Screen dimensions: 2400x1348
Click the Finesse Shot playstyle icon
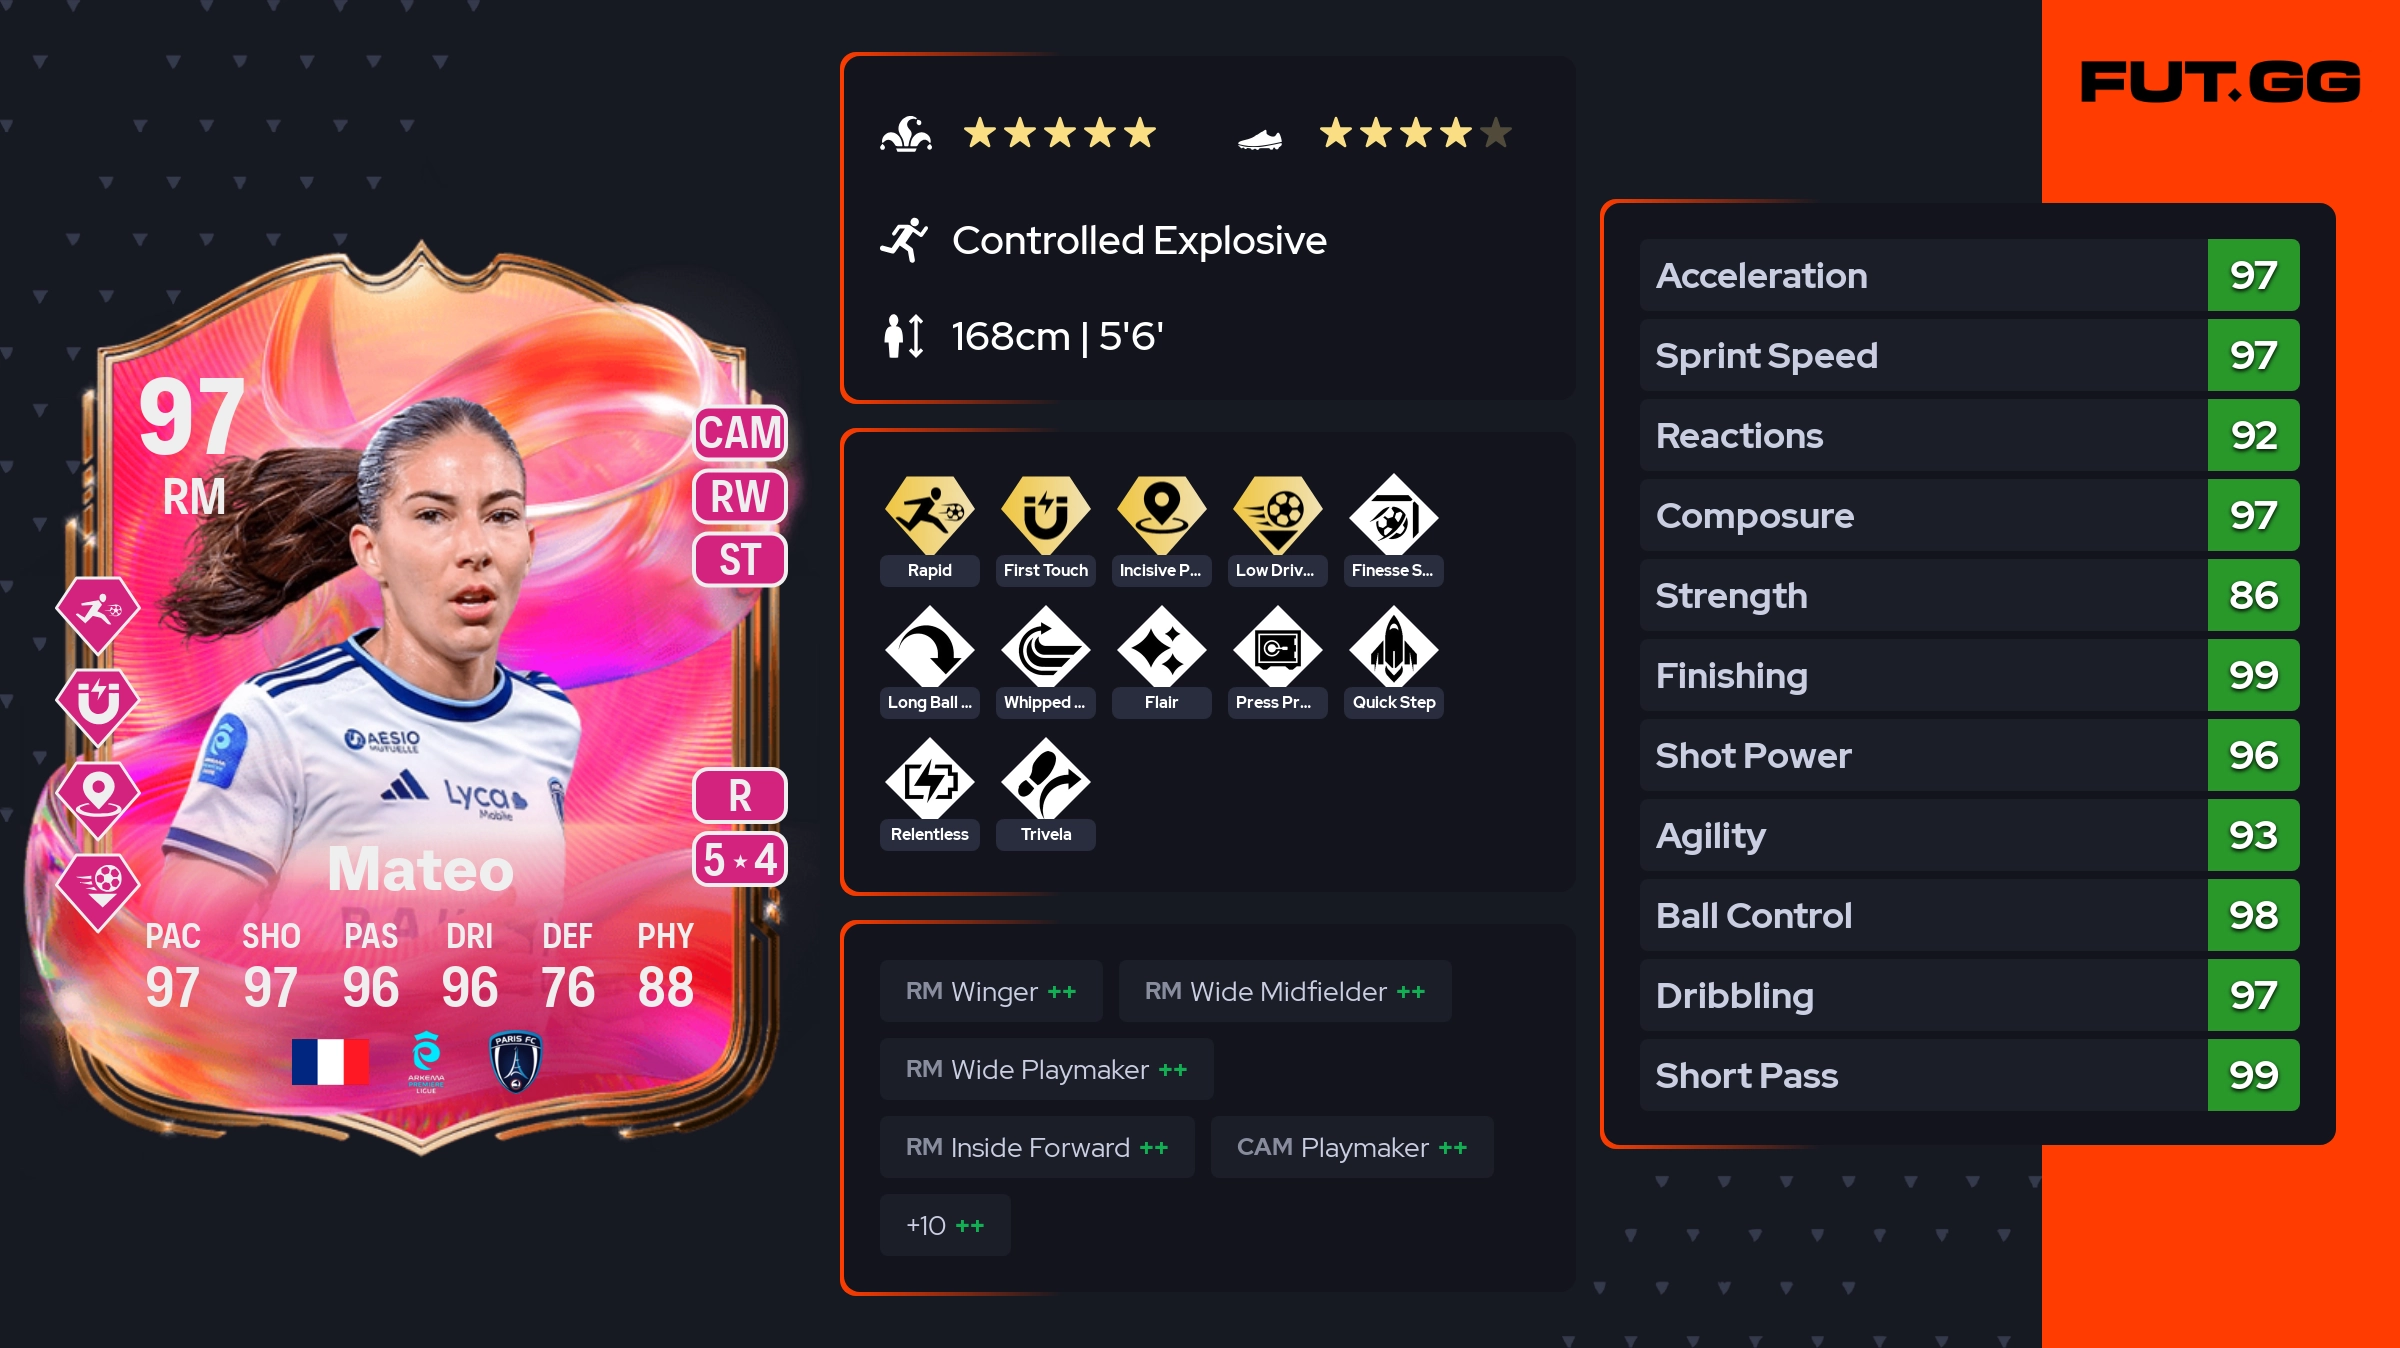coord(1393,514)
